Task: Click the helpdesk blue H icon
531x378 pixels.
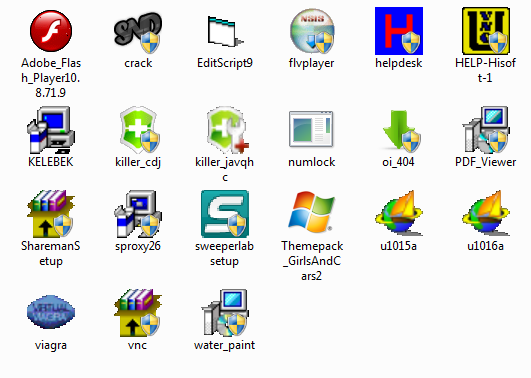Action: pos(399,31)
